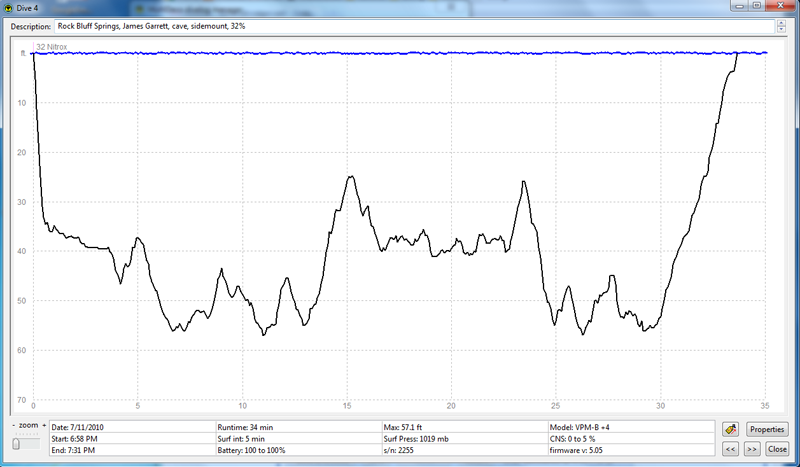Click the zoom slider thumb
Image resolution: width=800 pixels, height=467 pixels.
[16, 444]
